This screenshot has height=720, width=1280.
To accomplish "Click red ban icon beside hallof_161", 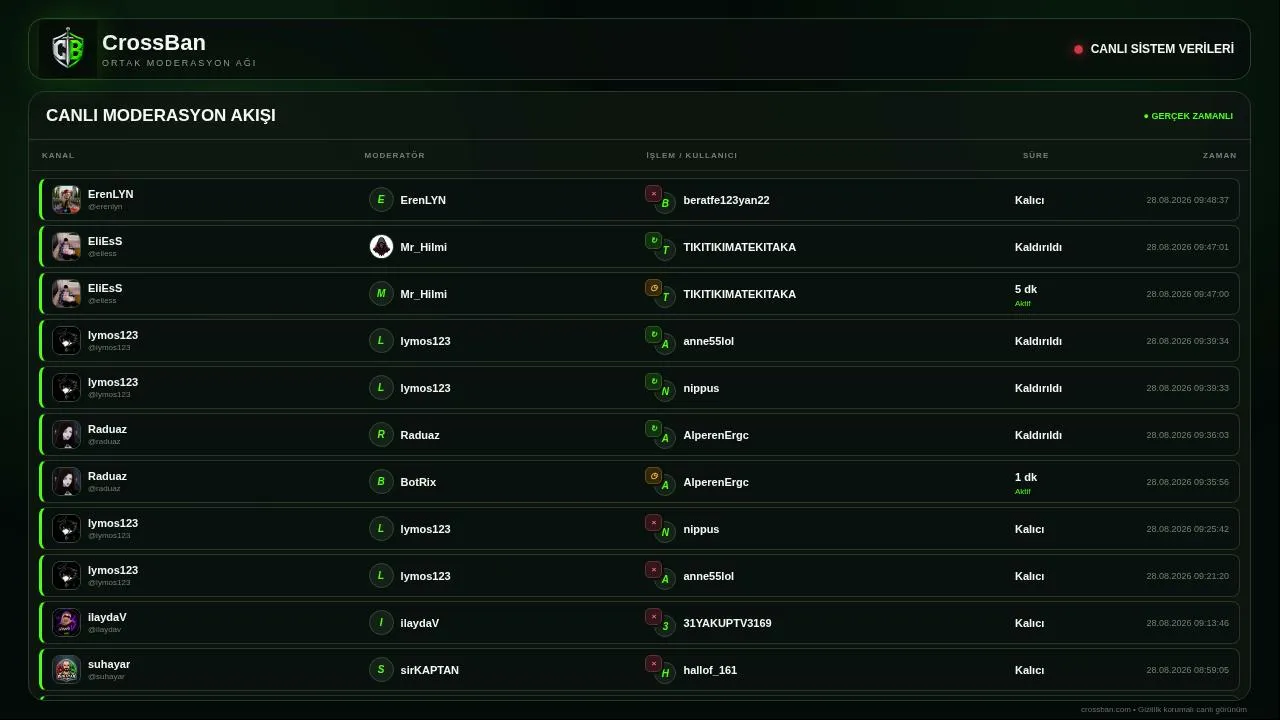I will pos(653,664).
